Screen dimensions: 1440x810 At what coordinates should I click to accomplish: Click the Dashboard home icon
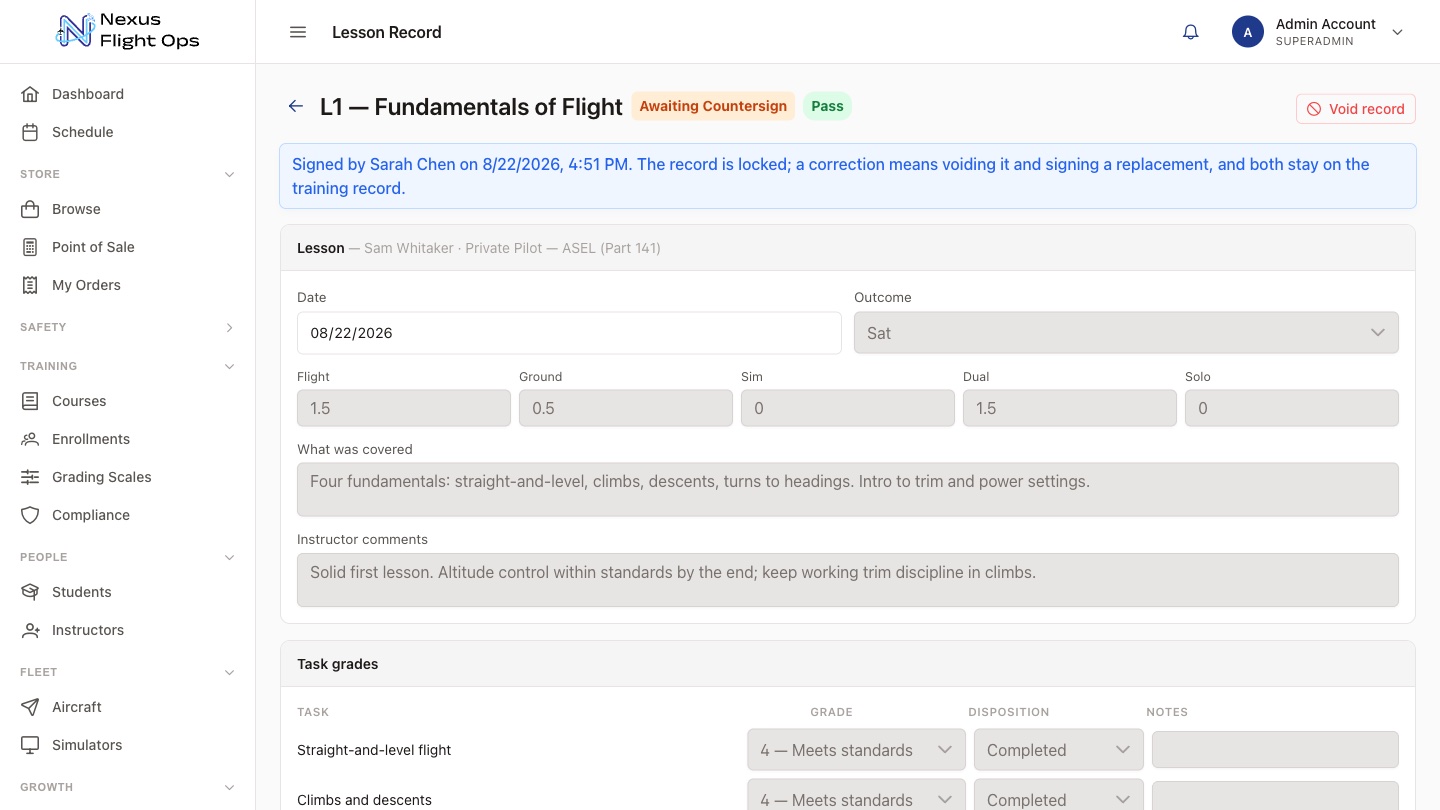[x=30, y=94]
